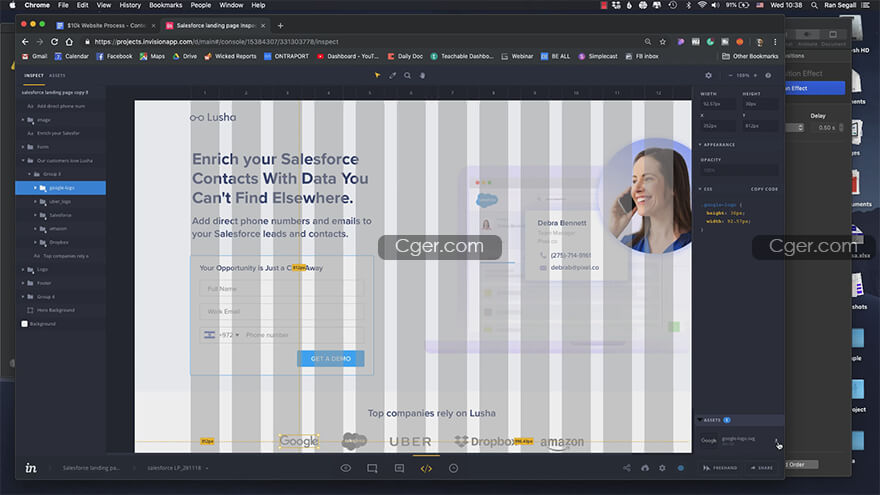Click the Copy Code button
Screen dimensions: 880x495
(764, 189)
